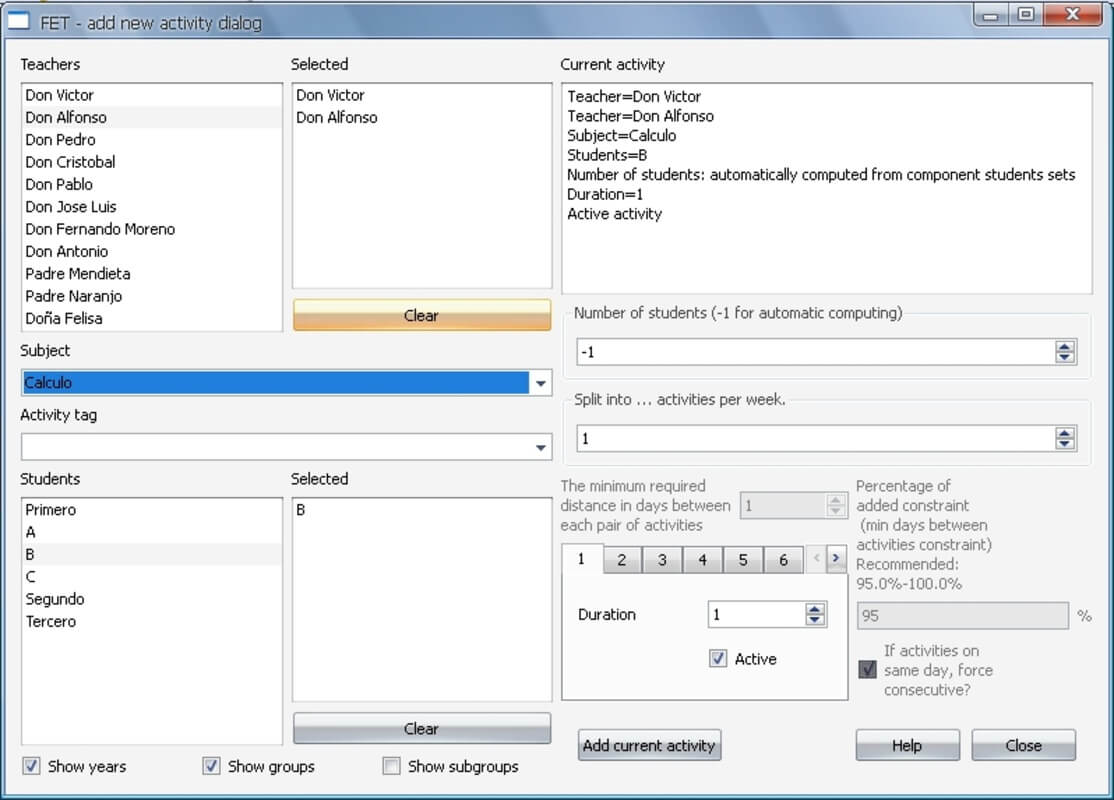
Task: Decrease split activities per week spinner
Action: [x=1065, y=444]
